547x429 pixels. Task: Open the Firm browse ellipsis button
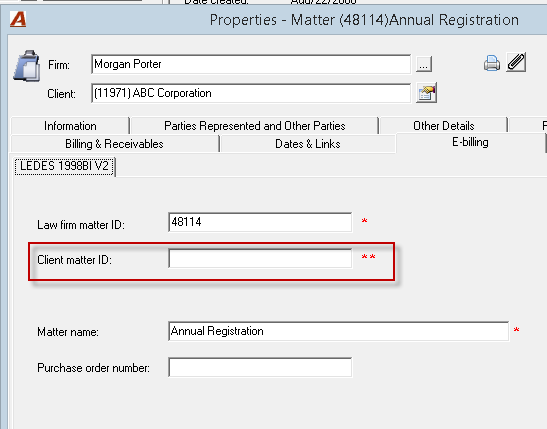pos(424,64)
